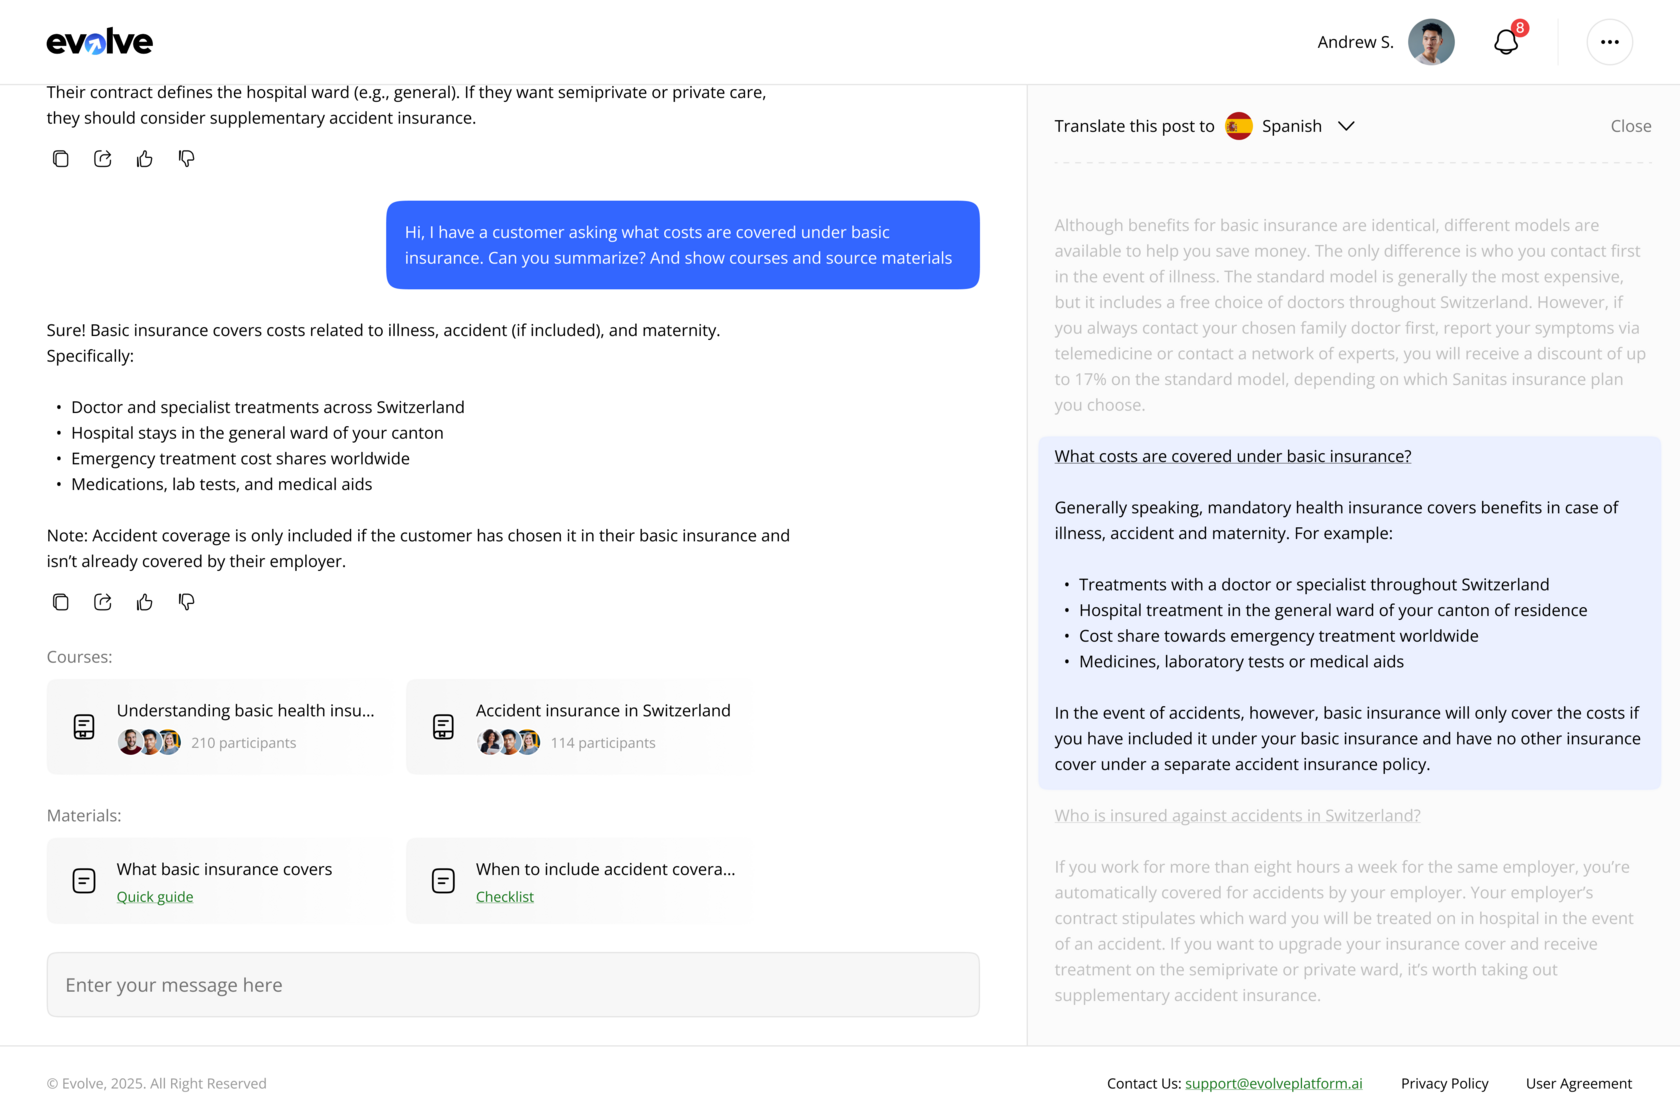Click the Andrew S. username

point(1355,42)
